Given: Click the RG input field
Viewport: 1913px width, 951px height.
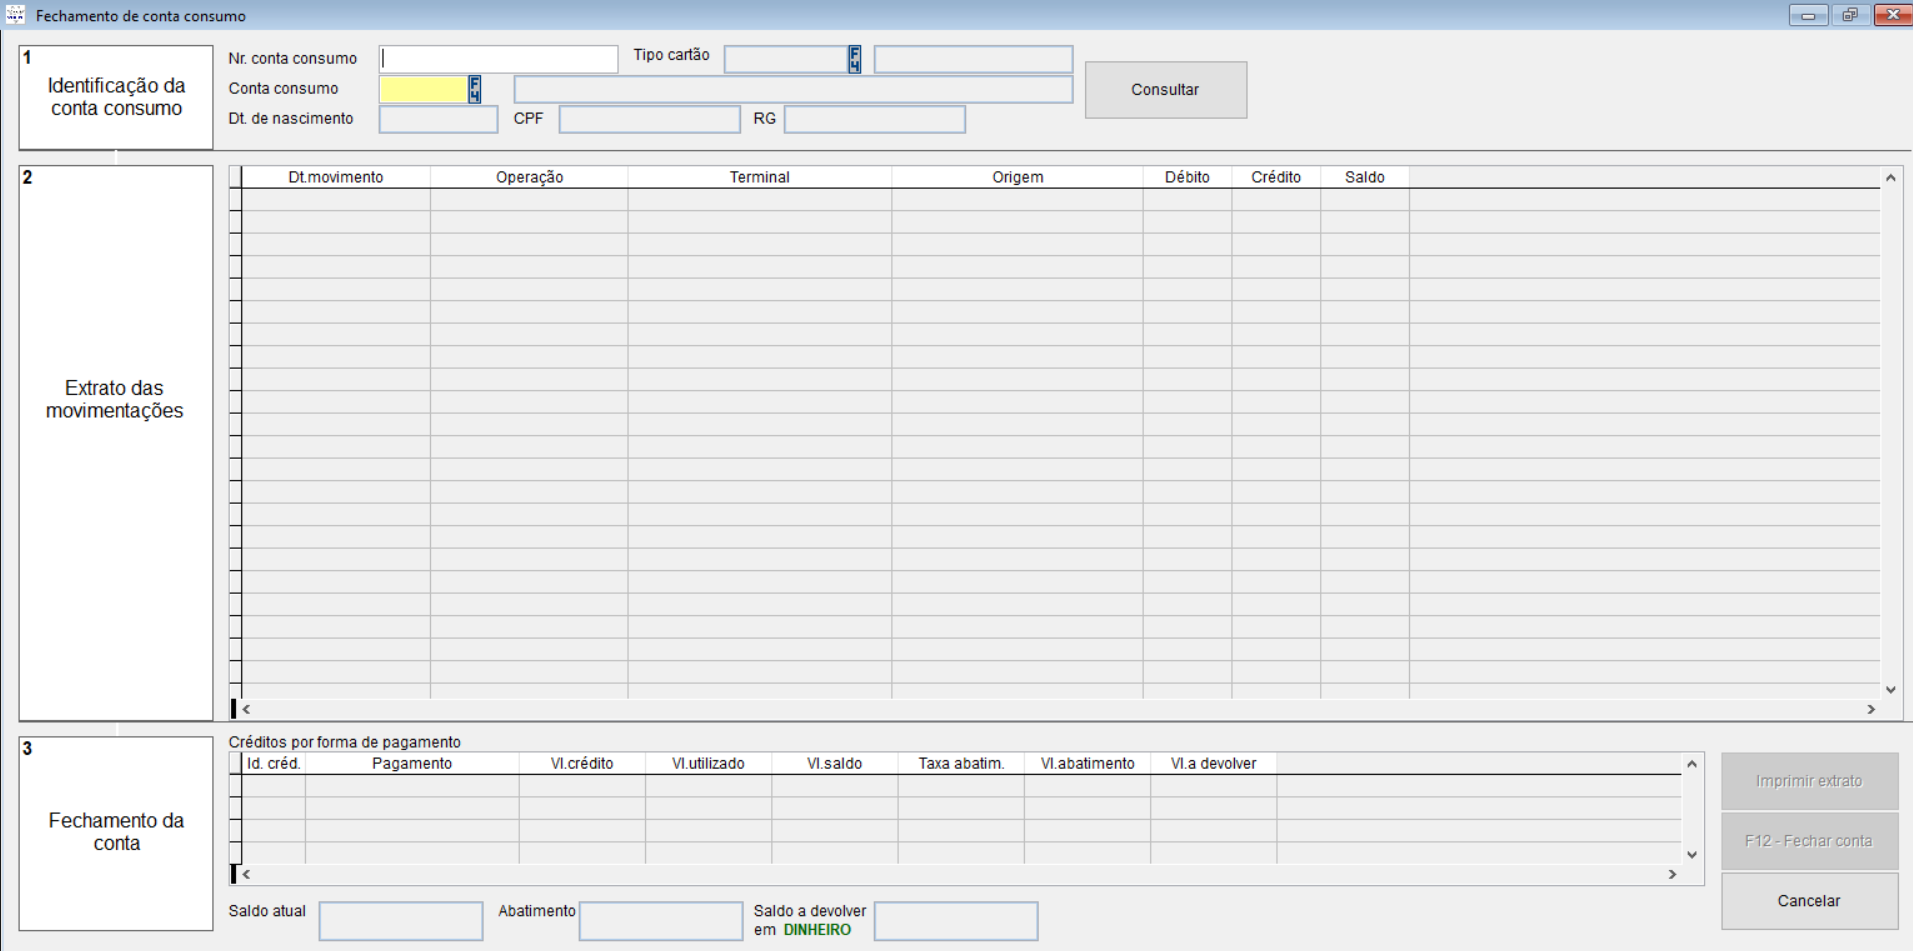Looking at the screenshot, I should [x=874, y=120].
